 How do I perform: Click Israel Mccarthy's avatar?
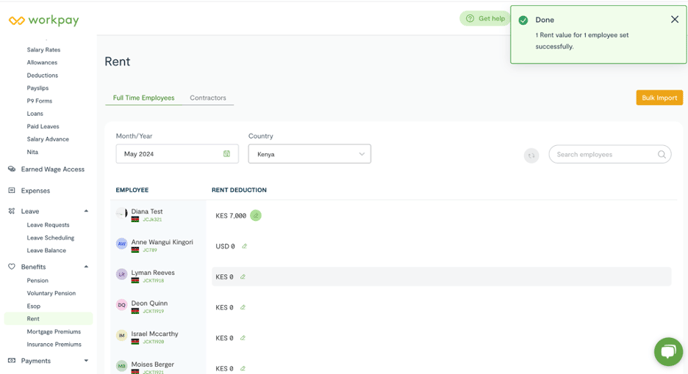[122, 335]
